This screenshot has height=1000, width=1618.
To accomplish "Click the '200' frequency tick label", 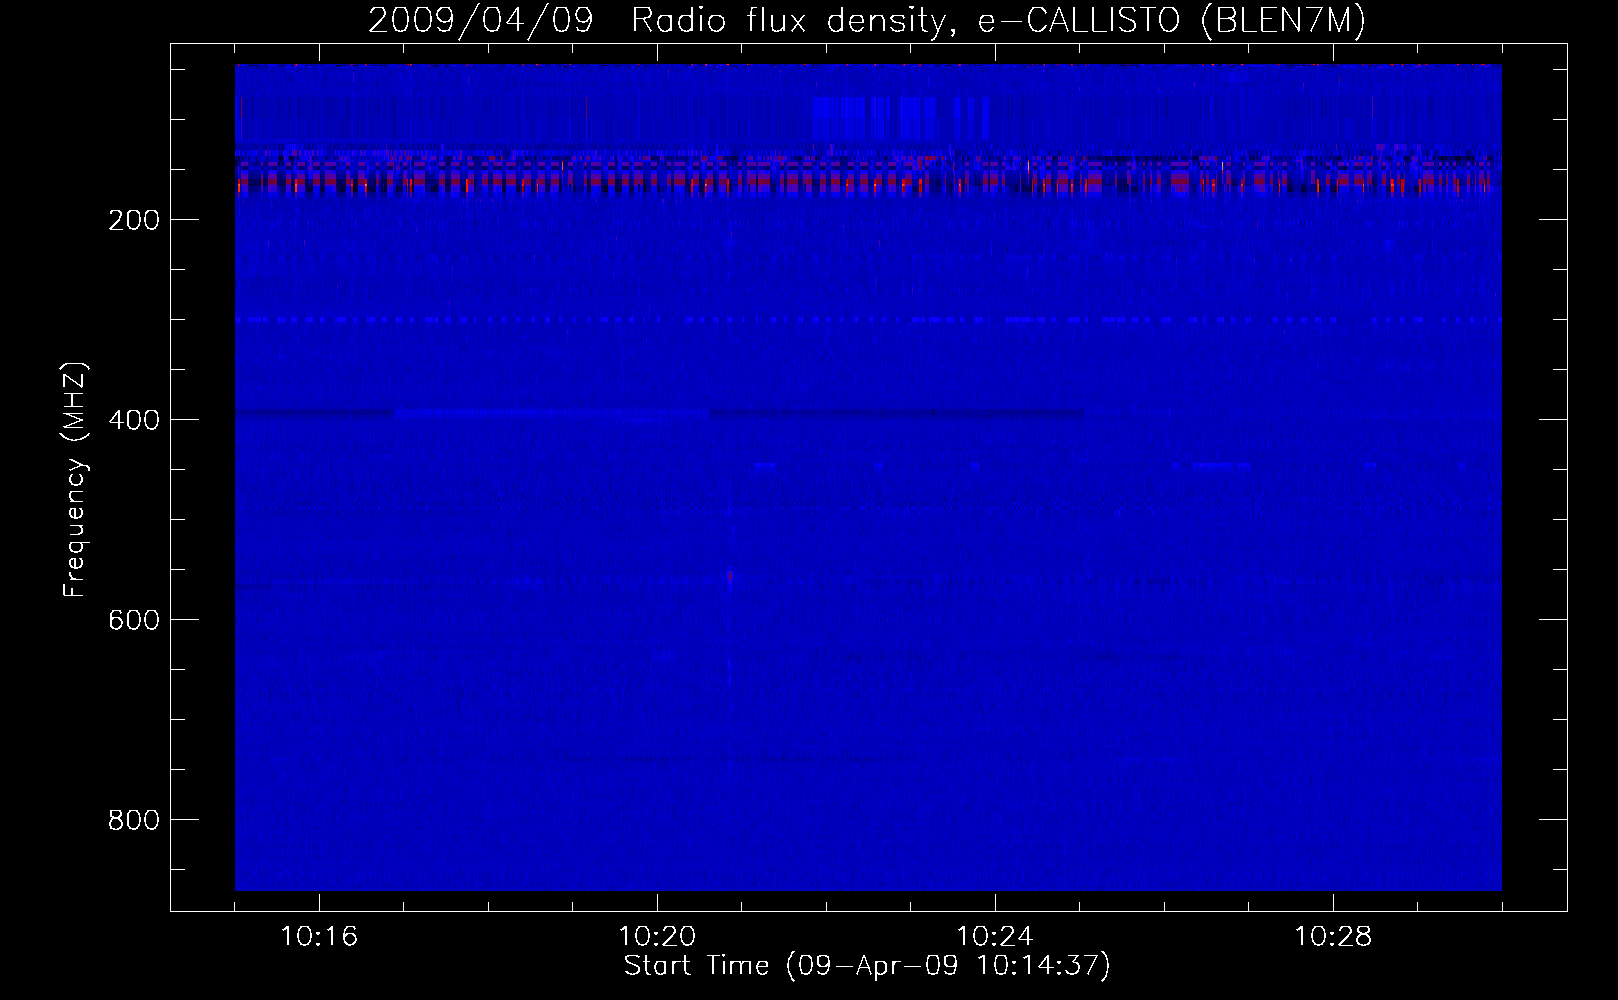I will click(x=133, y=221).
